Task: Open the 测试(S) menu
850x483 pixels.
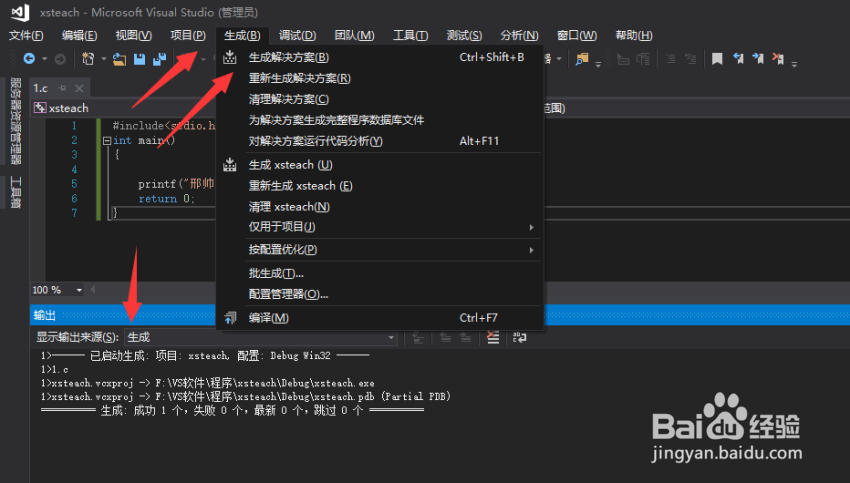Action: coord(464,35)
